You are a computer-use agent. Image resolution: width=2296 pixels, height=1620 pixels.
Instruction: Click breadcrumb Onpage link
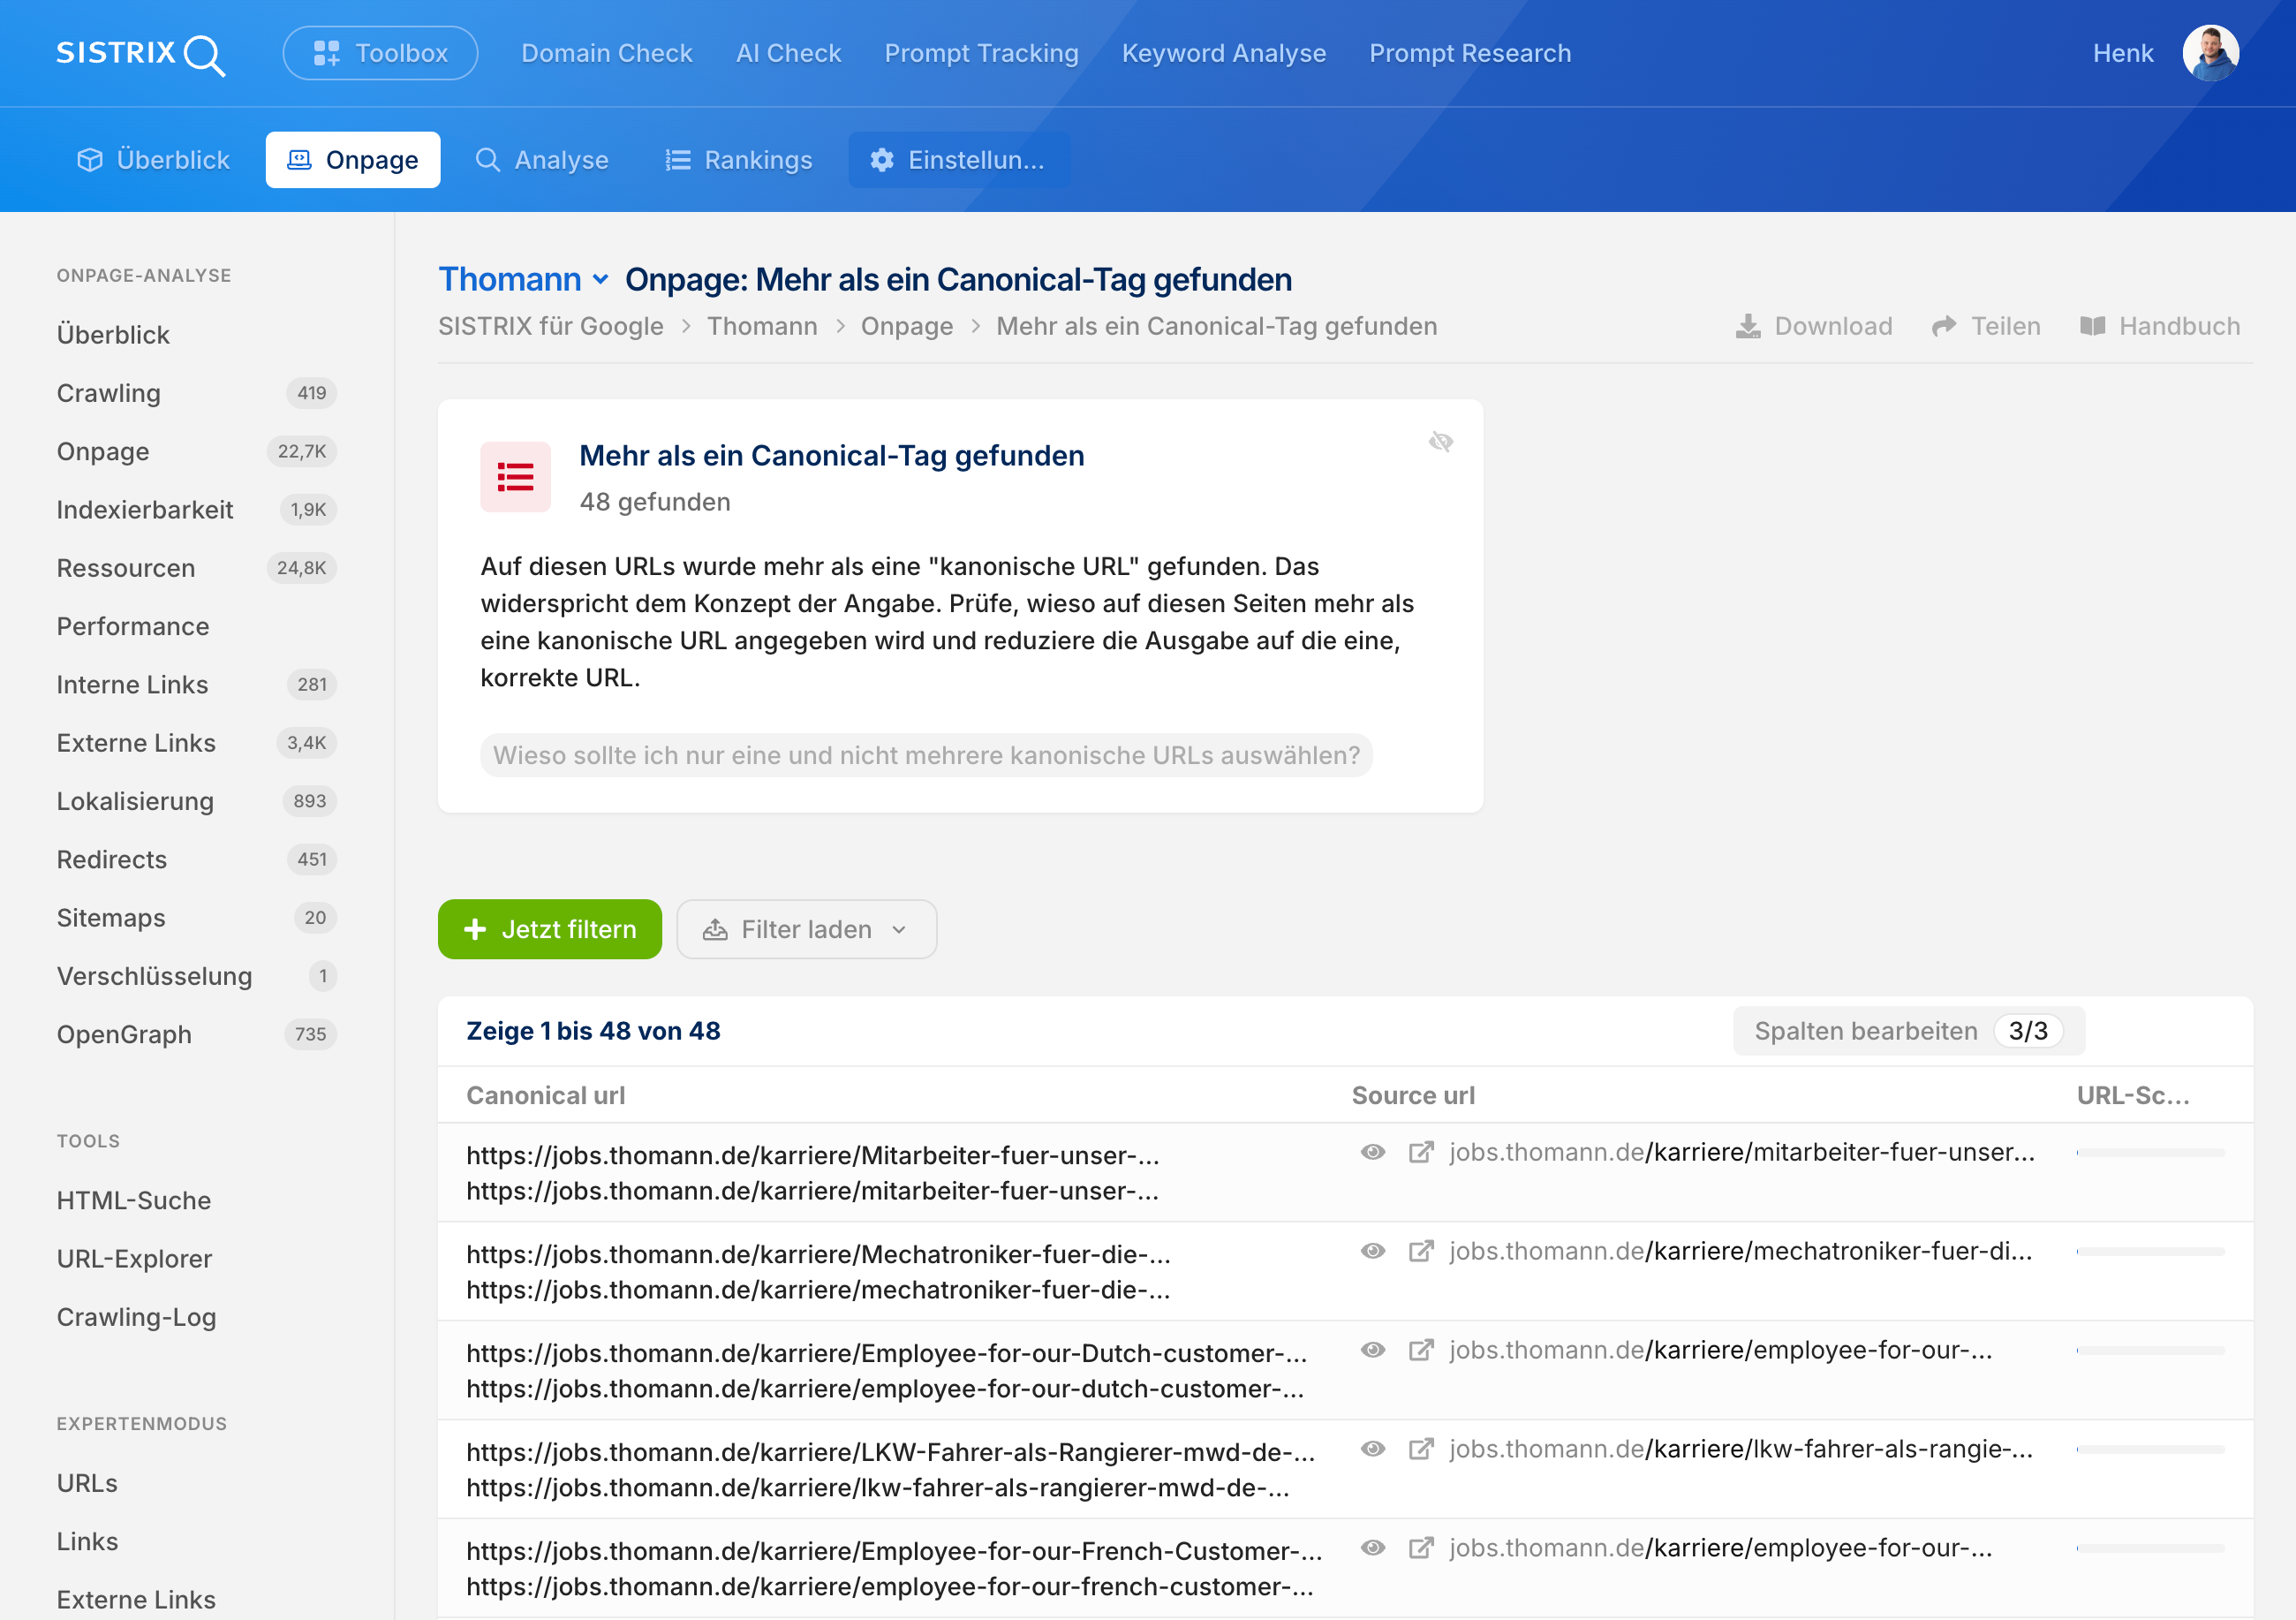(x=906, y=326)
